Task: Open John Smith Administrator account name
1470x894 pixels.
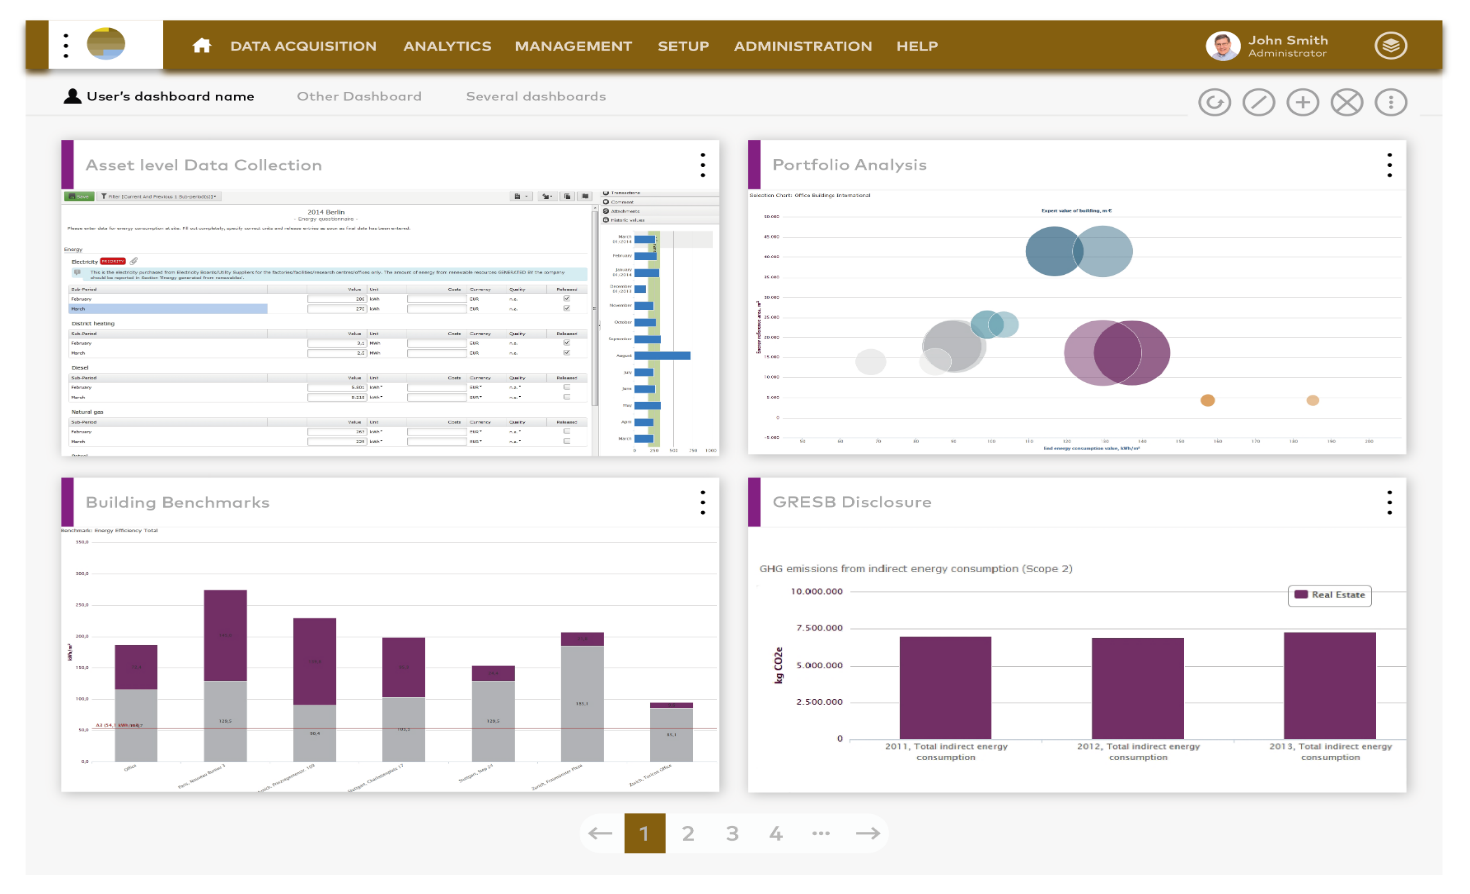Action: [x=1288, y=46]
